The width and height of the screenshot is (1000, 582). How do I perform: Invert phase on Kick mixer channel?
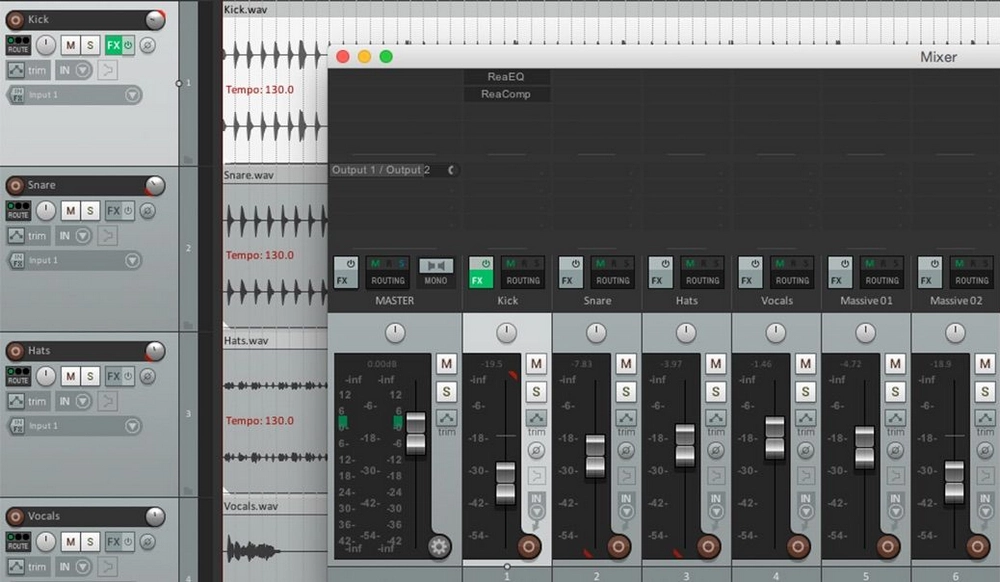(x=536, y=451)
